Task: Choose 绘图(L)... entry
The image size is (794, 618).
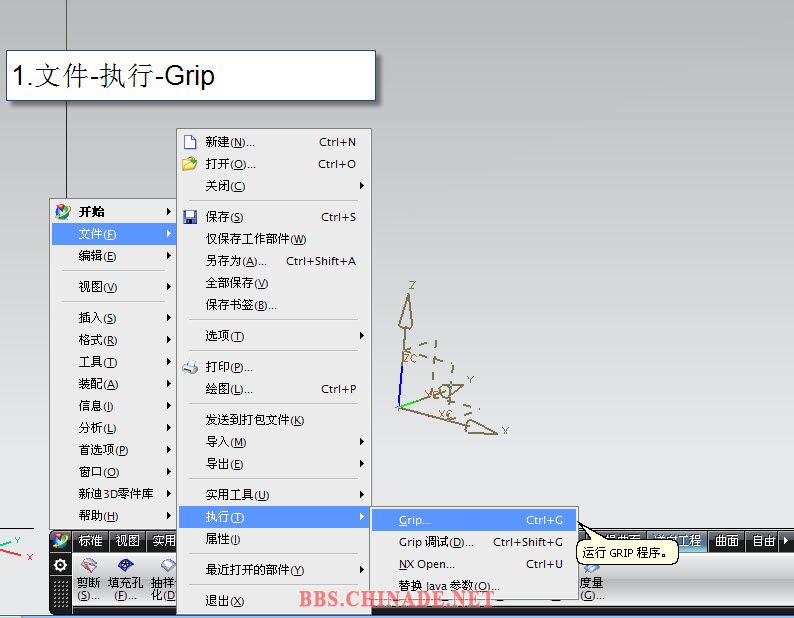Action: [273, 389]
